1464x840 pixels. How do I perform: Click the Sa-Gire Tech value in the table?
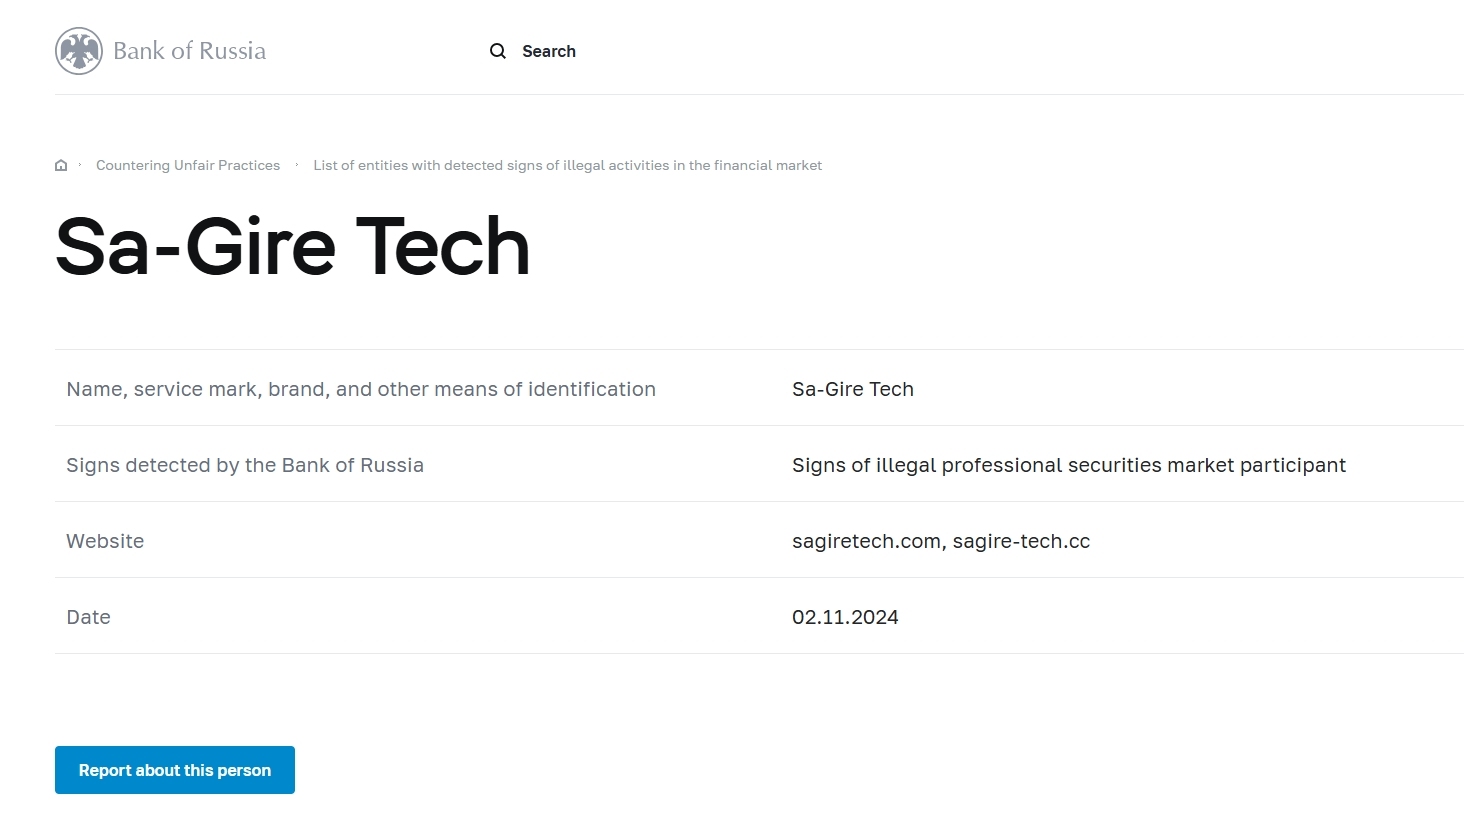pos(852,389)
